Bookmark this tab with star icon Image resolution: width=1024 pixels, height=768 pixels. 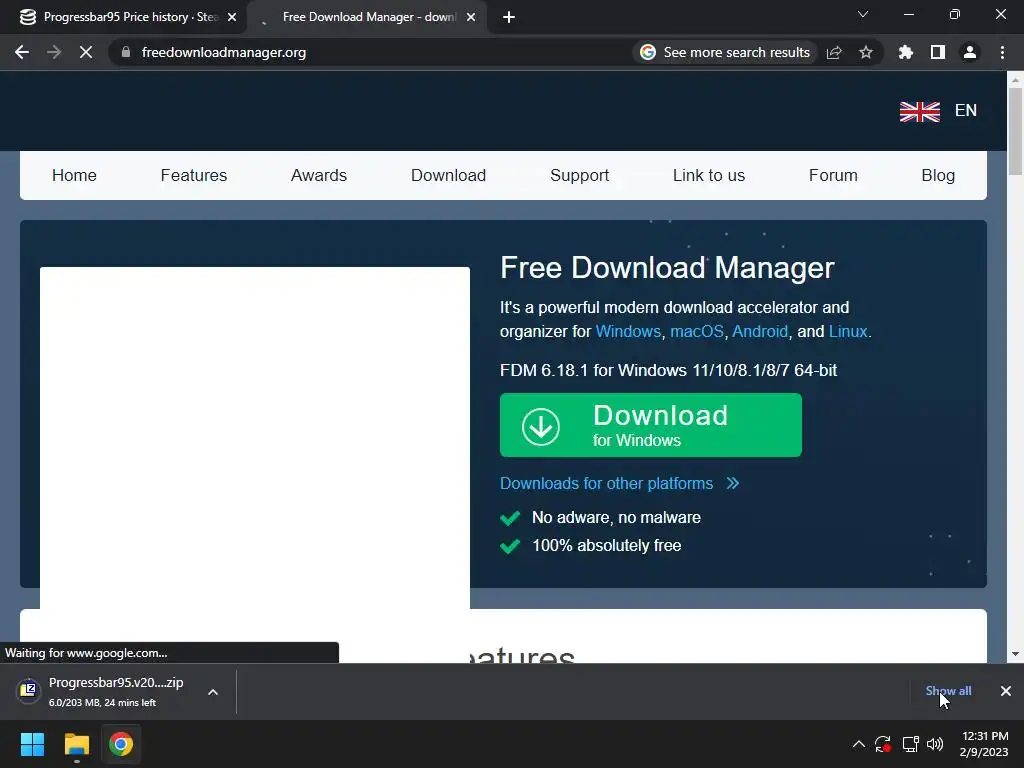tap(866, 52)
